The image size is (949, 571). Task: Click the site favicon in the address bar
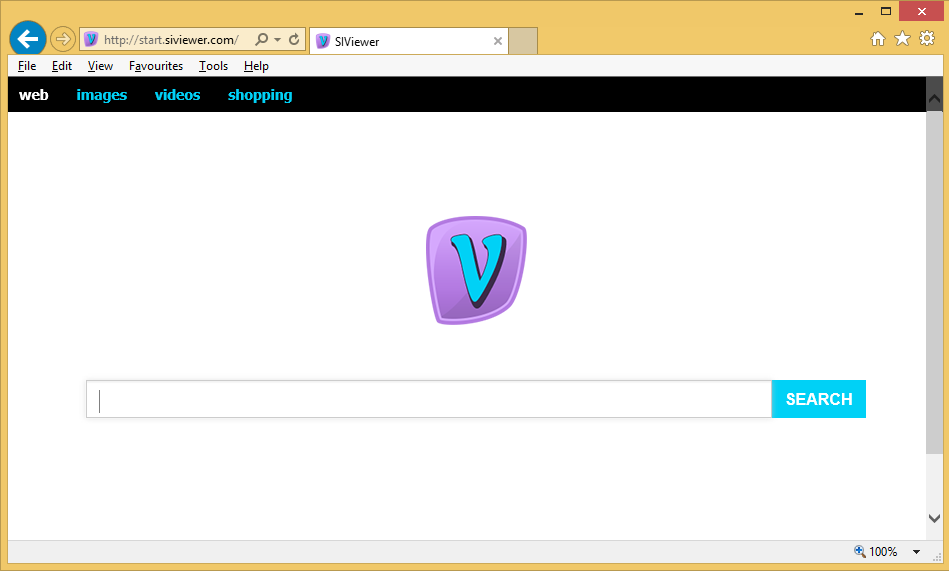91,39
